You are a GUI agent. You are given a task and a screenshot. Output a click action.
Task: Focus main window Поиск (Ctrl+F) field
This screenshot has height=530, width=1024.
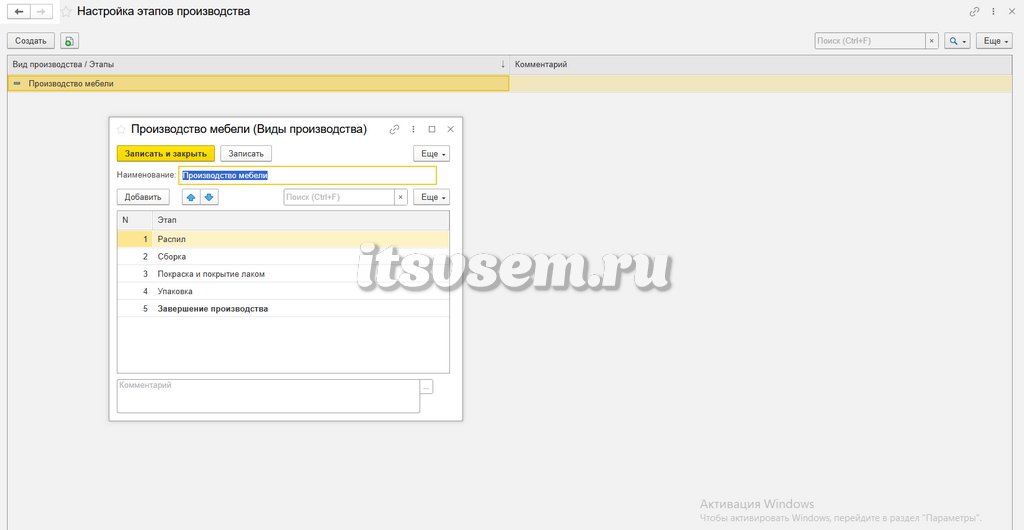pos(870,40)
